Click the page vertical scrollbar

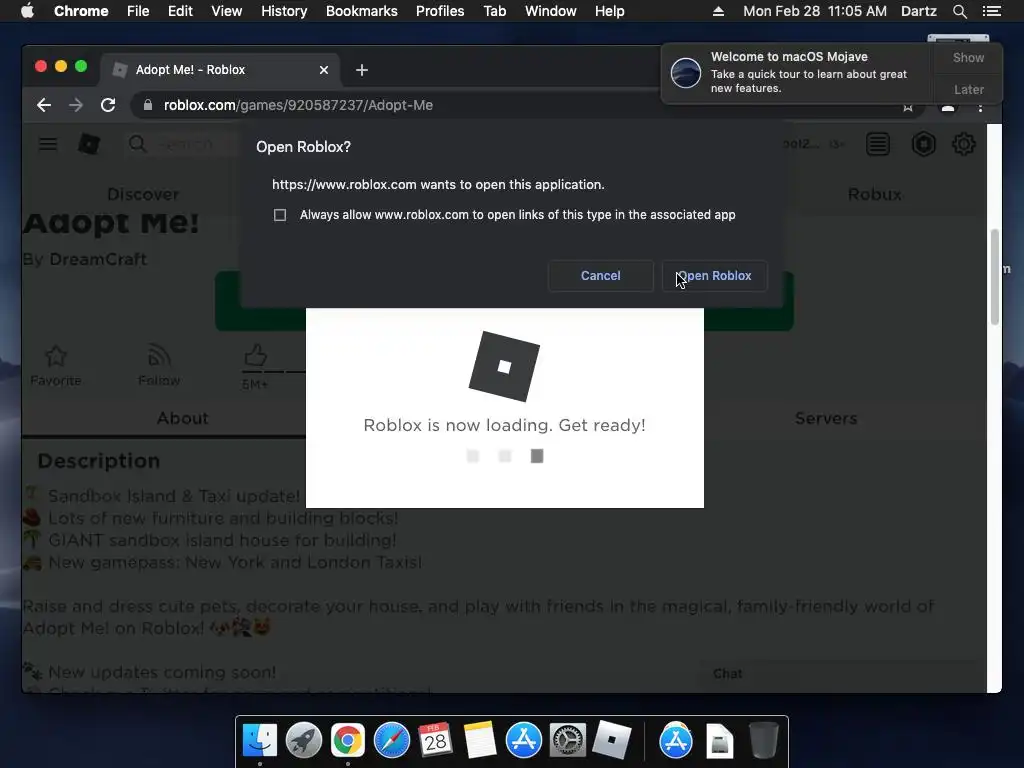point(995,276)
